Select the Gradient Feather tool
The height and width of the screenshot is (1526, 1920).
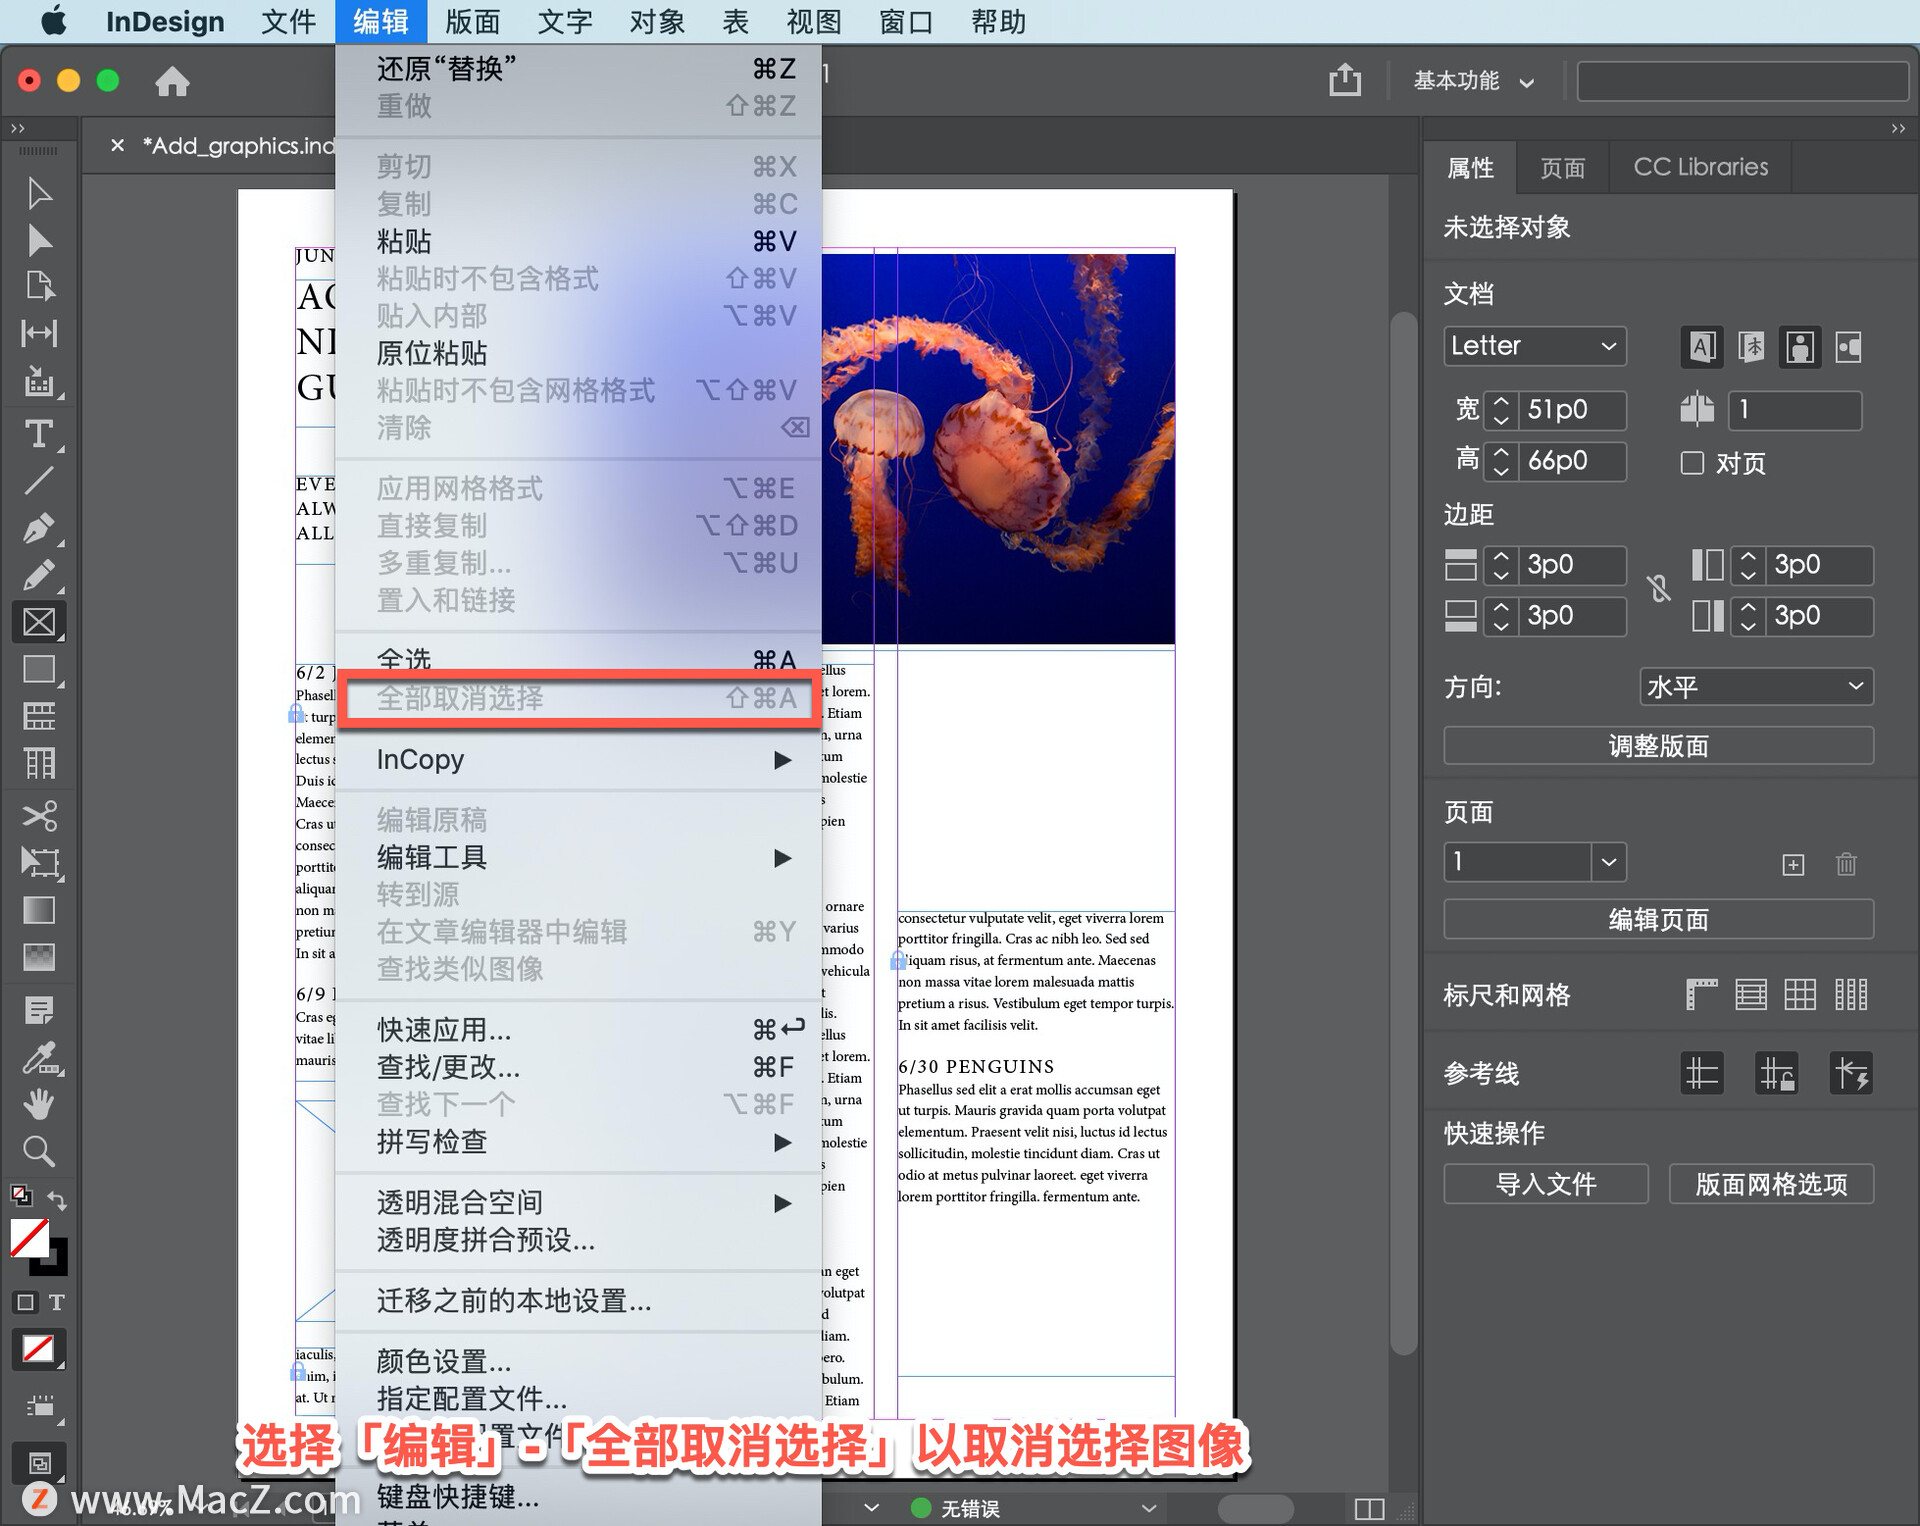point(38,957)
